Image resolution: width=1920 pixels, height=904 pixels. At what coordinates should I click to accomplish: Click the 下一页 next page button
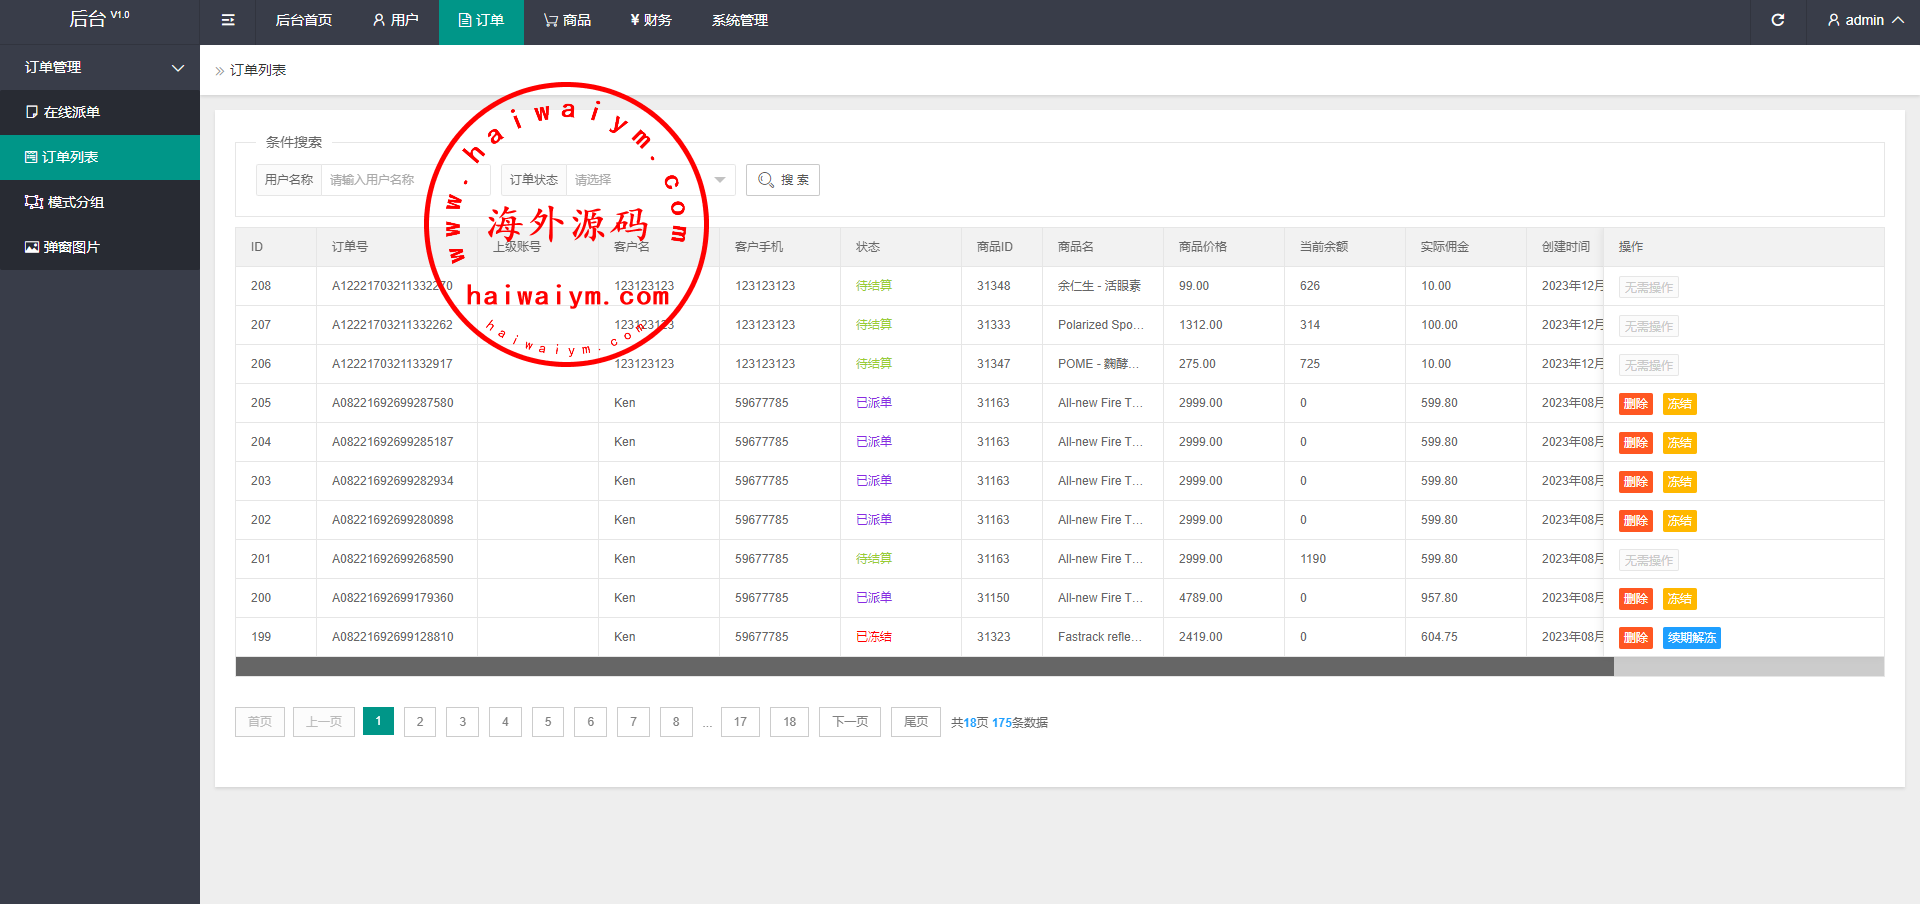tap(850, 722)
